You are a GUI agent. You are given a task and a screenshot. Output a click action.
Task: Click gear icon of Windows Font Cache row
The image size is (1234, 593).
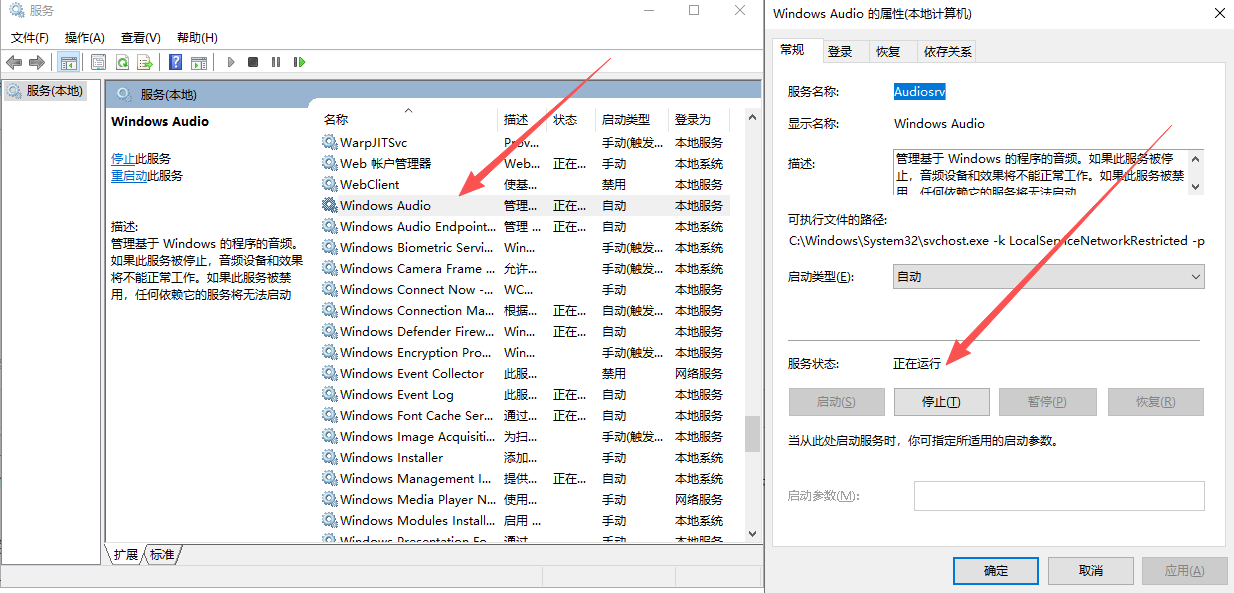[x=330, y=415]
